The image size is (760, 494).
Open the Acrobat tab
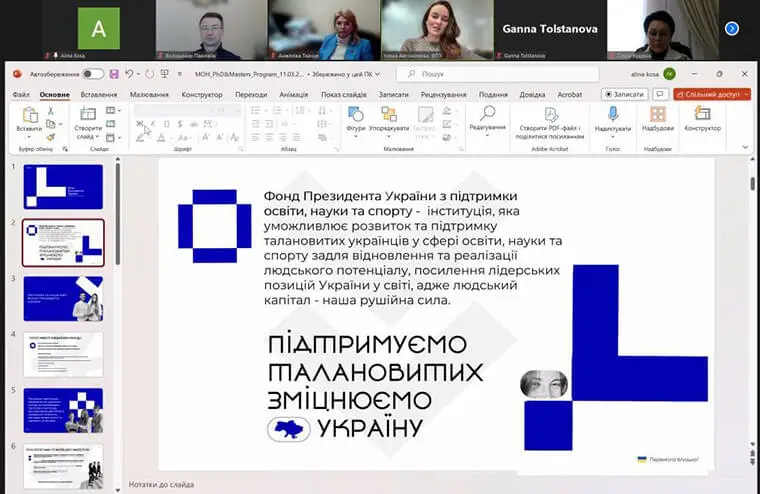[x=570, y=95]
